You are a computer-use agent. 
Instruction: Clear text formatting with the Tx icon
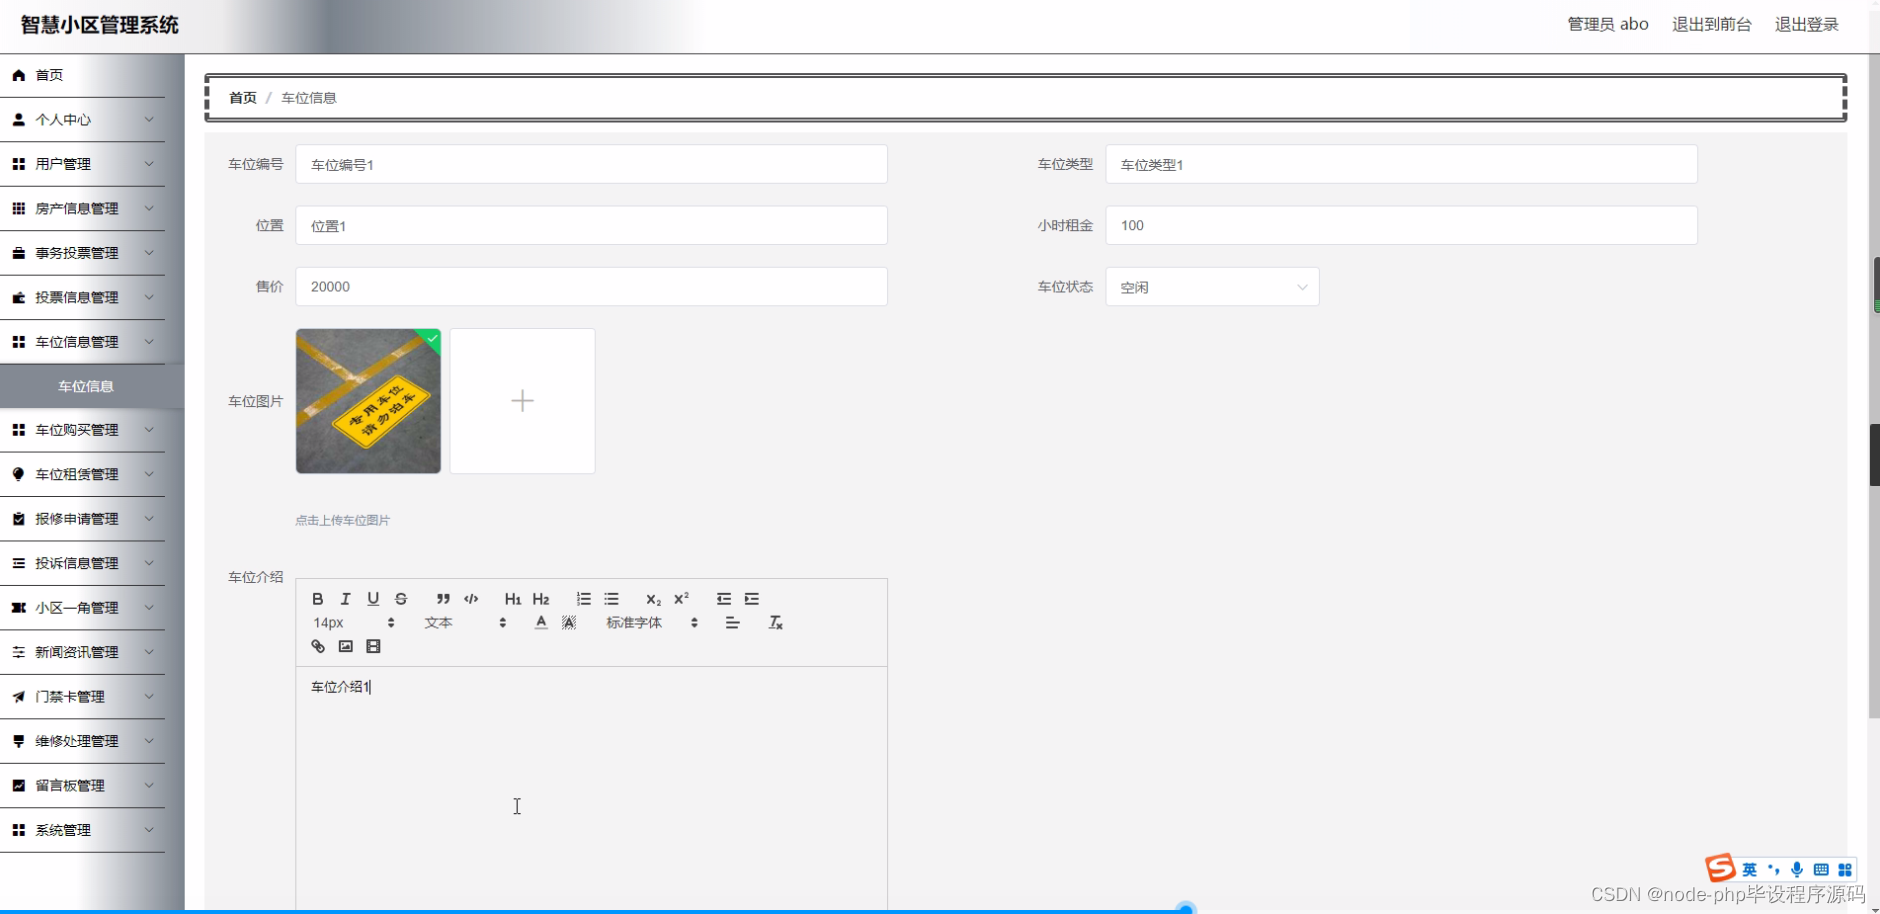776,622
